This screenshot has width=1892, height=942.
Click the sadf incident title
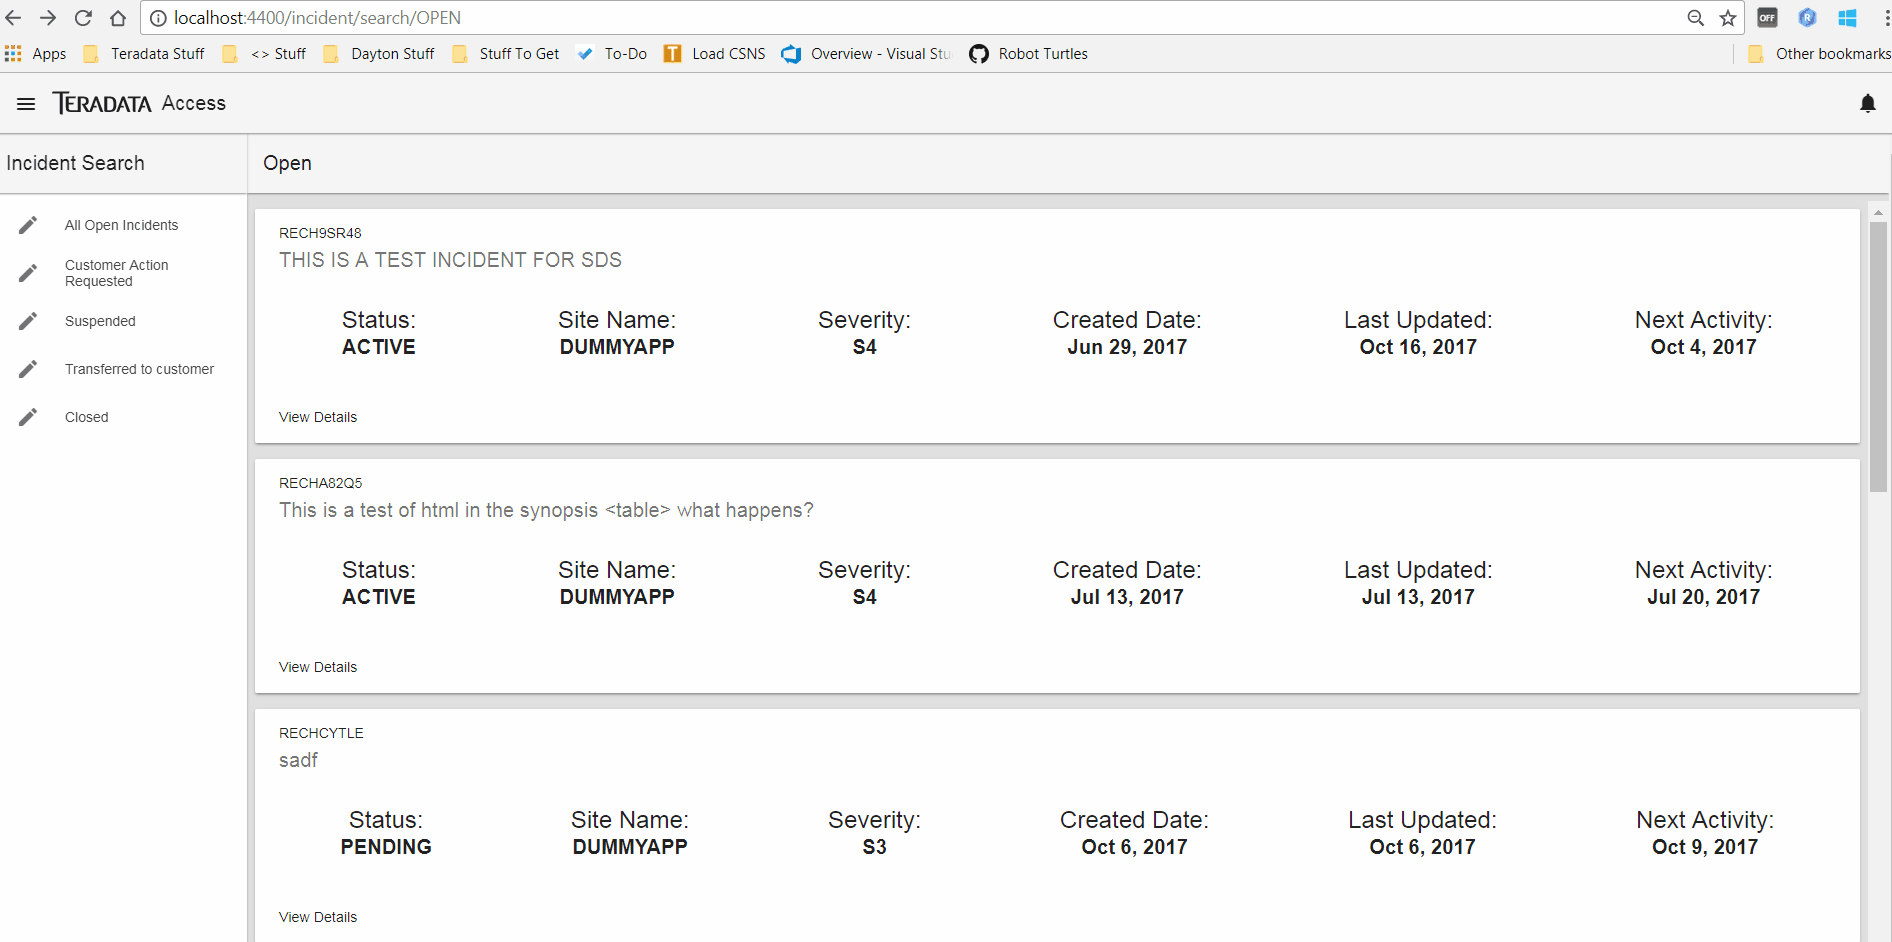click(298, 760)
